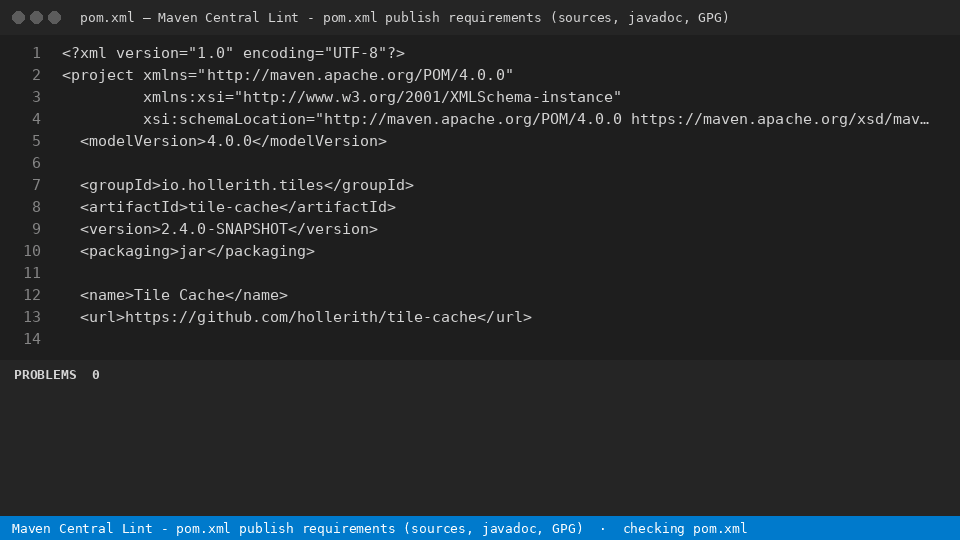Click the third window control dot
960x540 pixels.
pos(54,18)
